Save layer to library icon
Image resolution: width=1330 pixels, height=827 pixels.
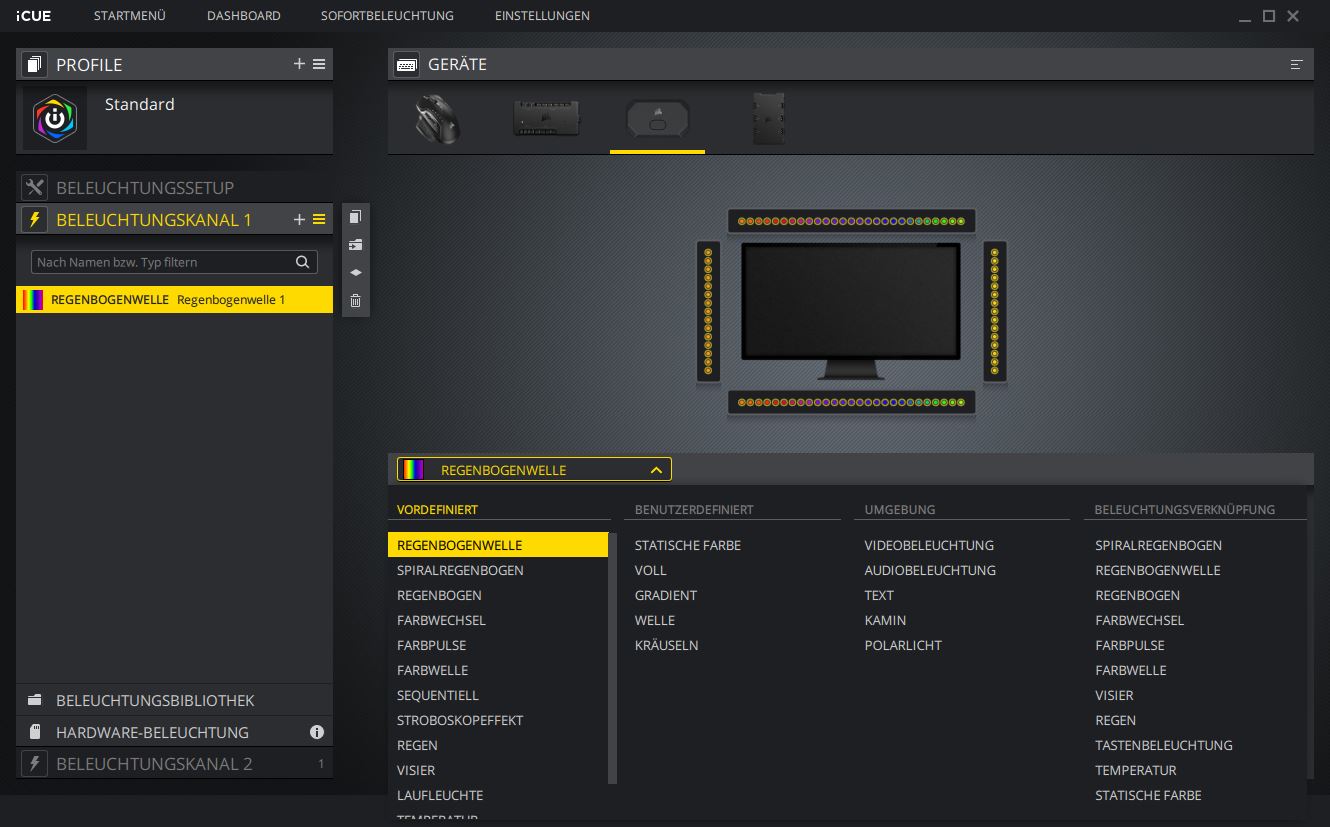coord(355,244)
